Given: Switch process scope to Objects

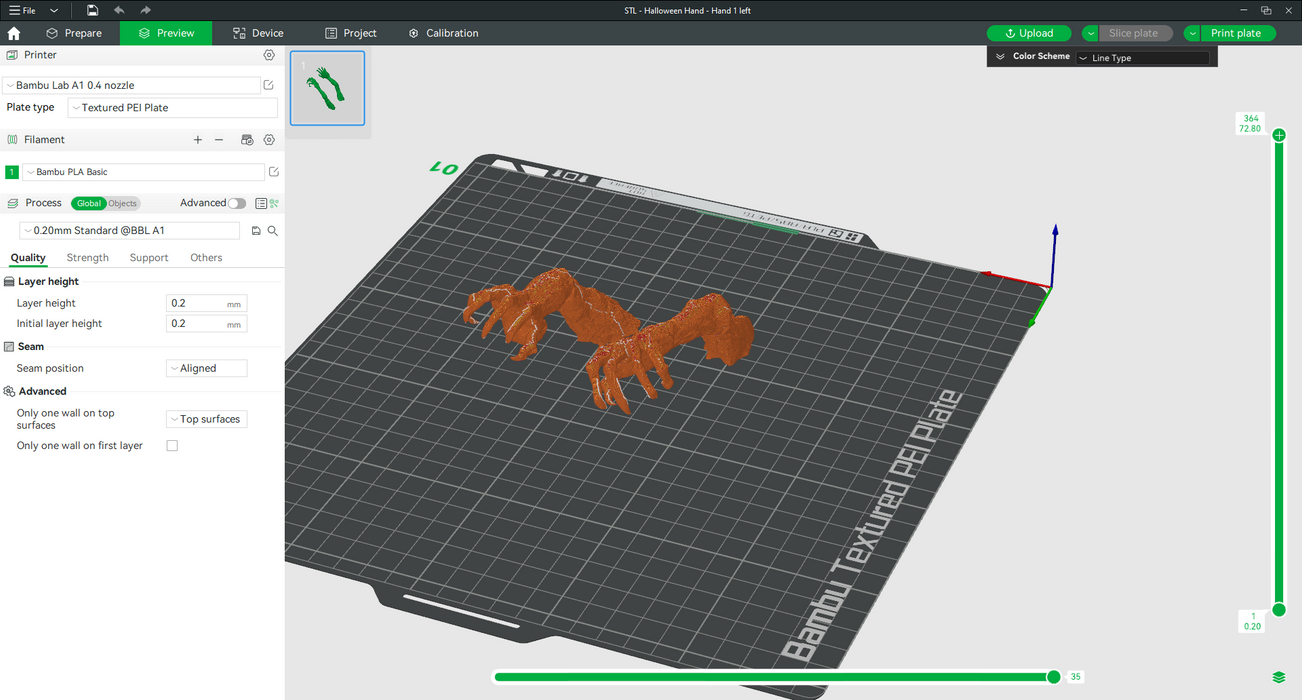Looking at the screenshot, I should [x=122, y=203].
